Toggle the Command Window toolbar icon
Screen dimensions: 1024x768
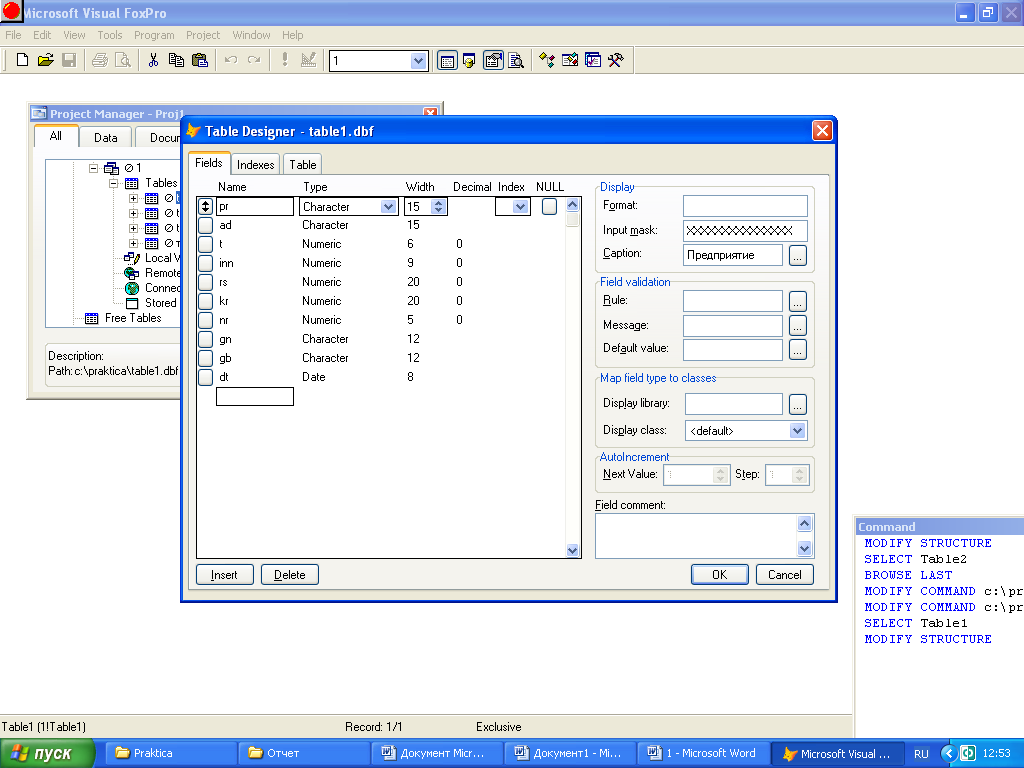click(447, 61)
